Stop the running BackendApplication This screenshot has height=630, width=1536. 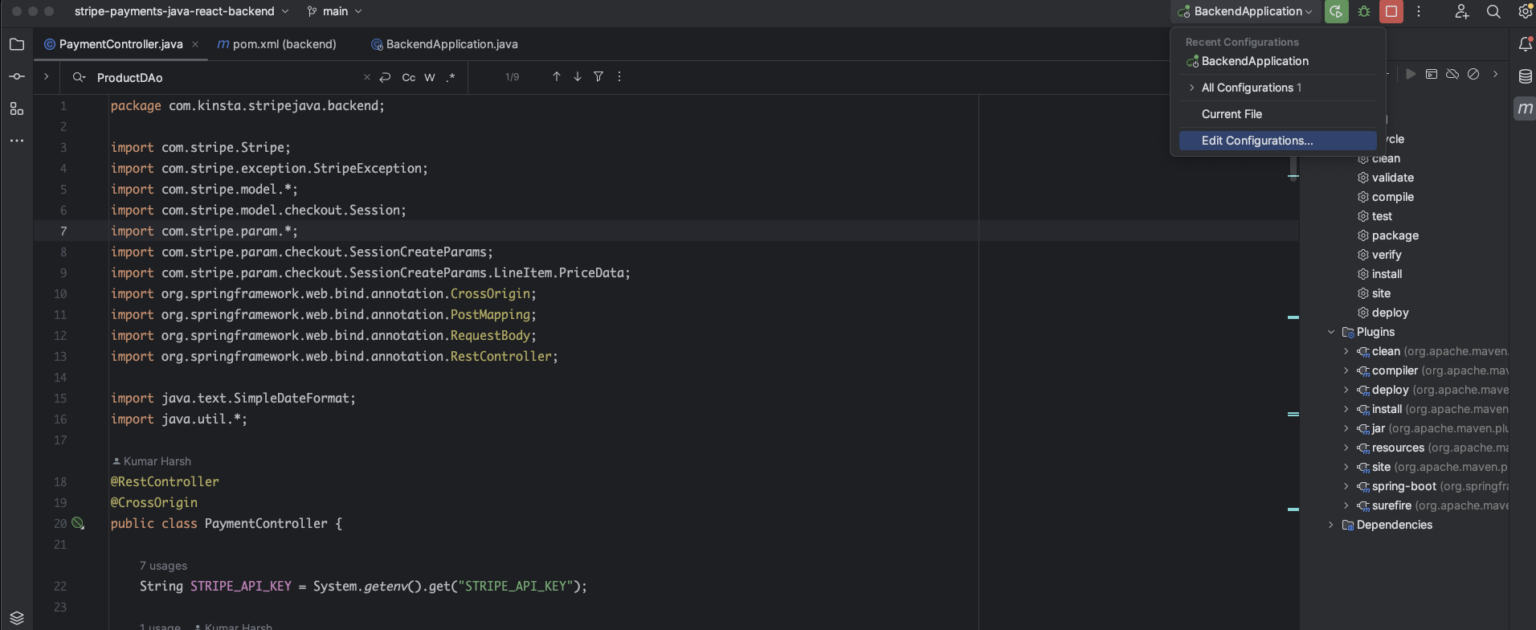click(x=1391, y=11)
